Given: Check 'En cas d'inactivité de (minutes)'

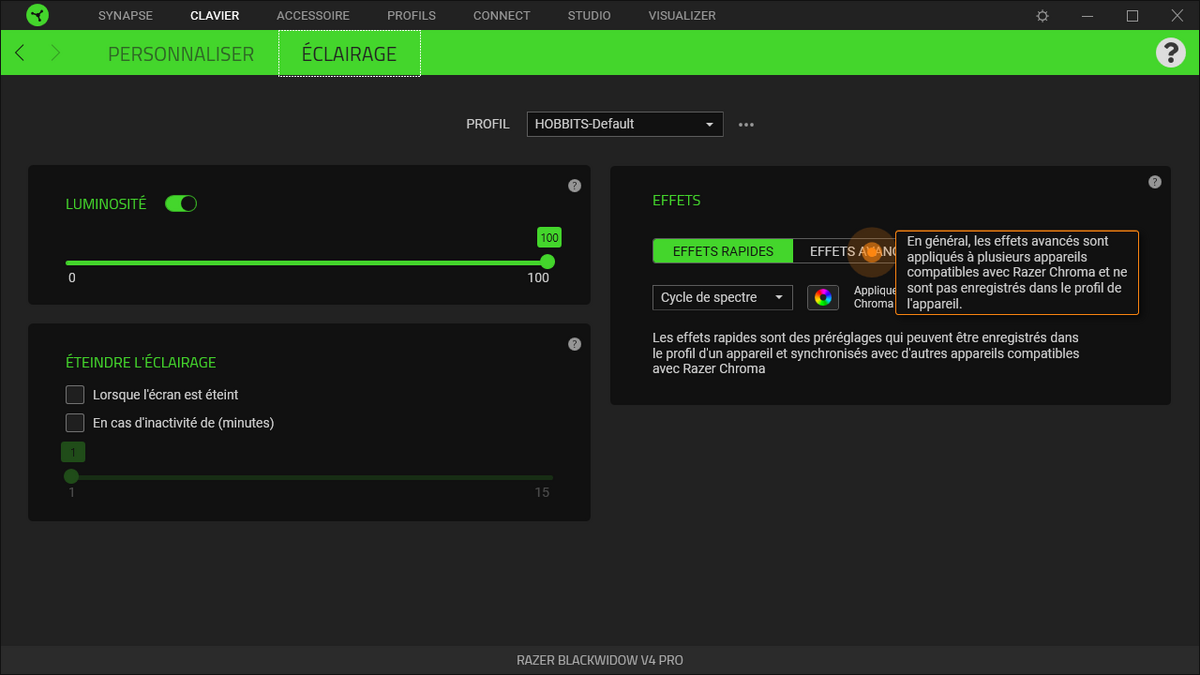Looking at the screenshot, I should (75, 422).
